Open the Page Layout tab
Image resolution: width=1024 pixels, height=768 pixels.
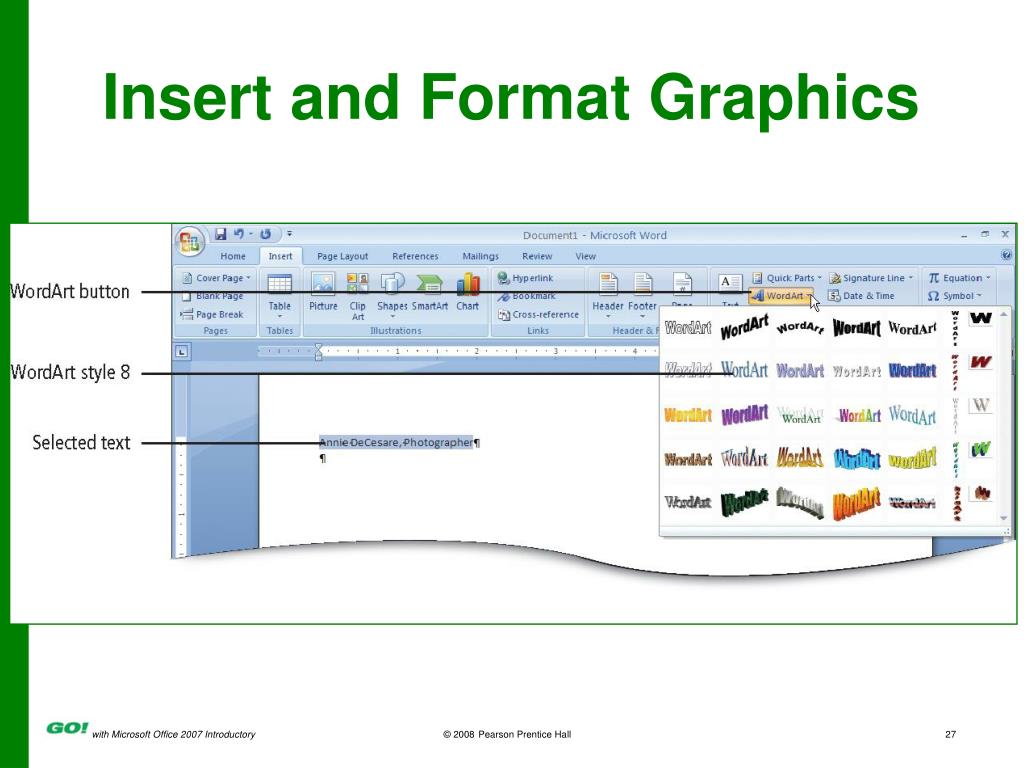[342, 256]
